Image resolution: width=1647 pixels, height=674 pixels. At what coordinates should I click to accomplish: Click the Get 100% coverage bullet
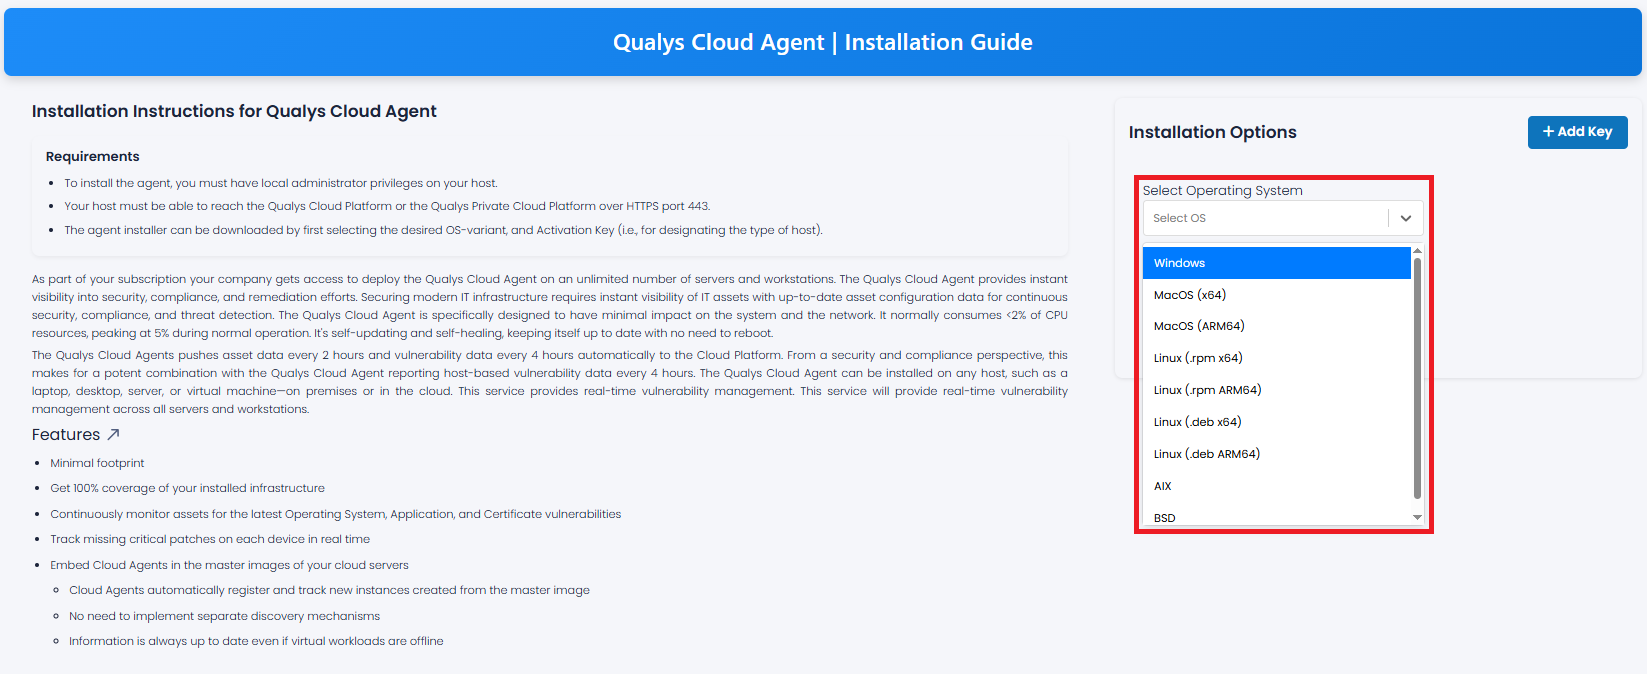(187, 488)
